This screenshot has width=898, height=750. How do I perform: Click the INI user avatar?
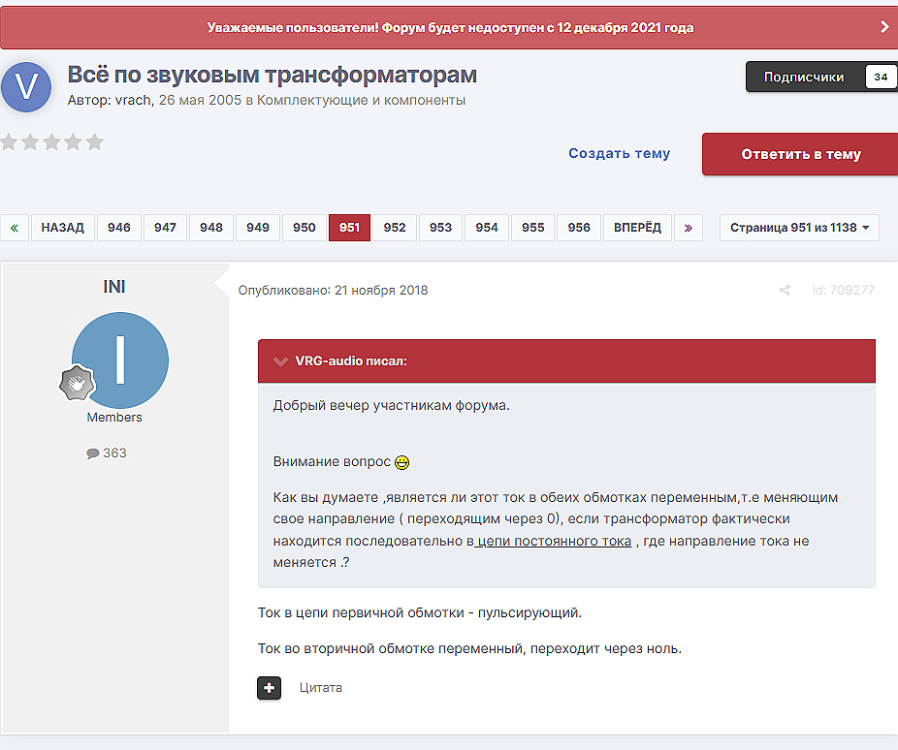120,360
